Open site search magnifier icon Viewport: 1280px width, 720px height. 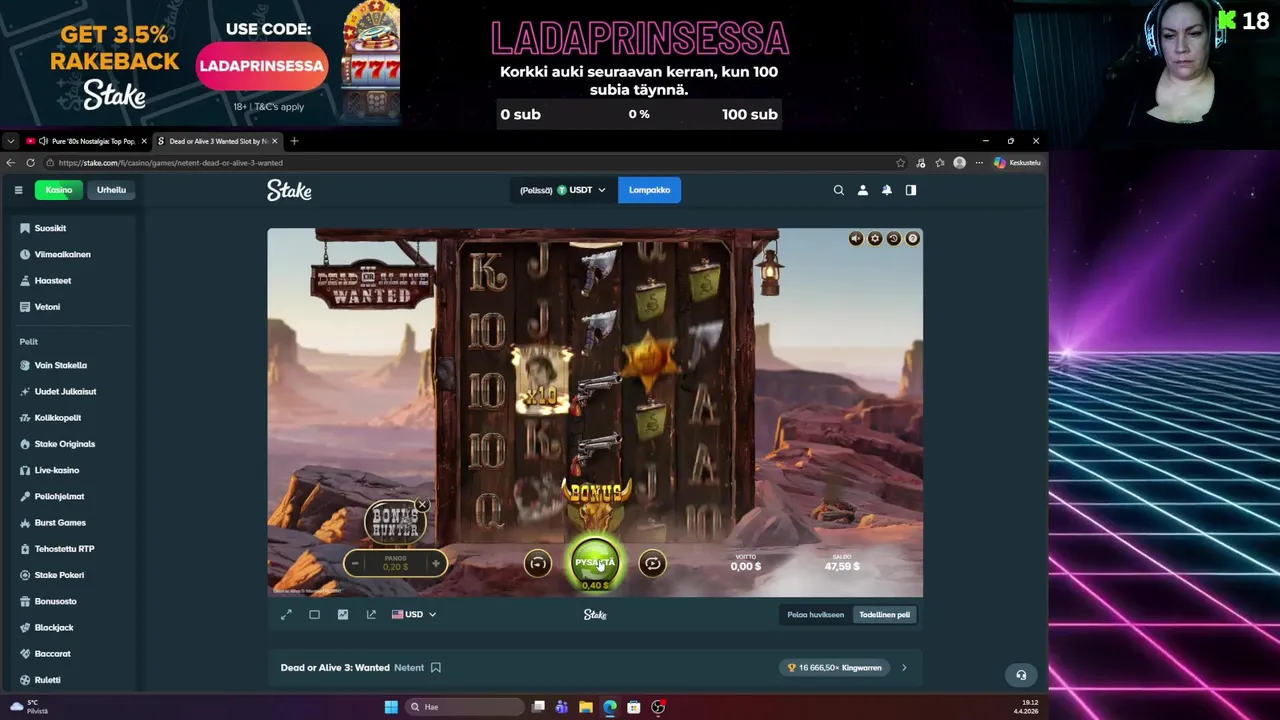(839, 190)
